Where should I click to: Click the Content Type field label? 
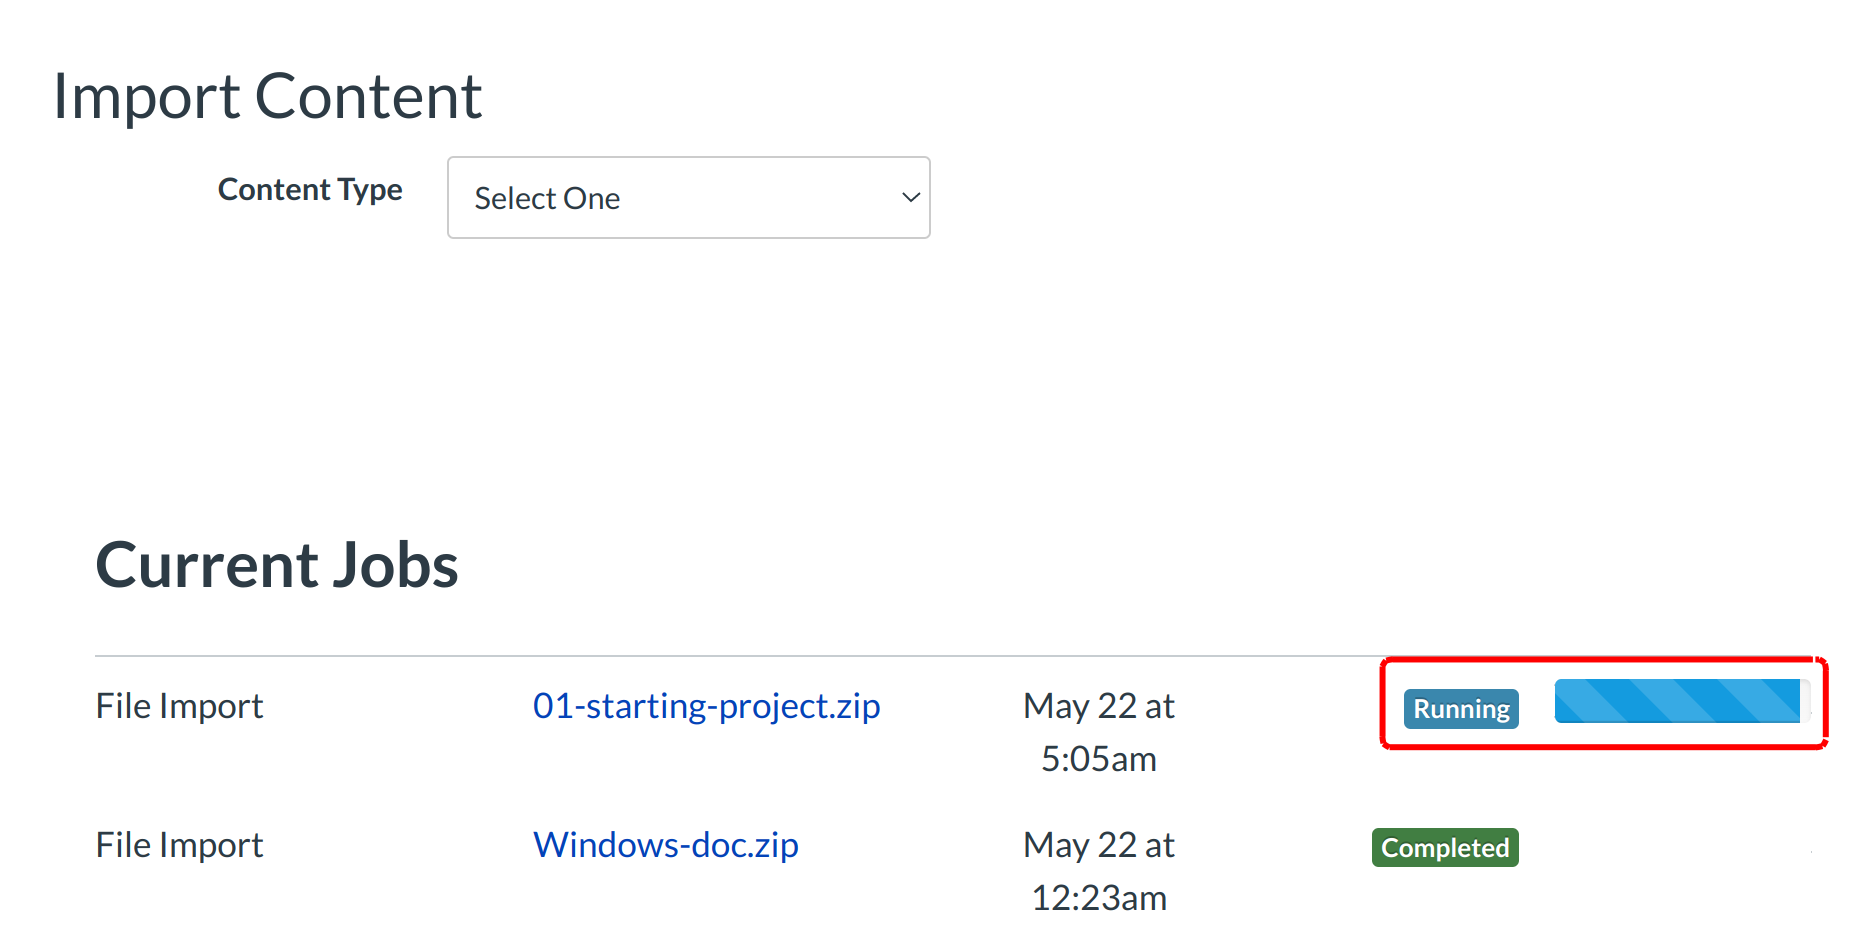(310, 189)
